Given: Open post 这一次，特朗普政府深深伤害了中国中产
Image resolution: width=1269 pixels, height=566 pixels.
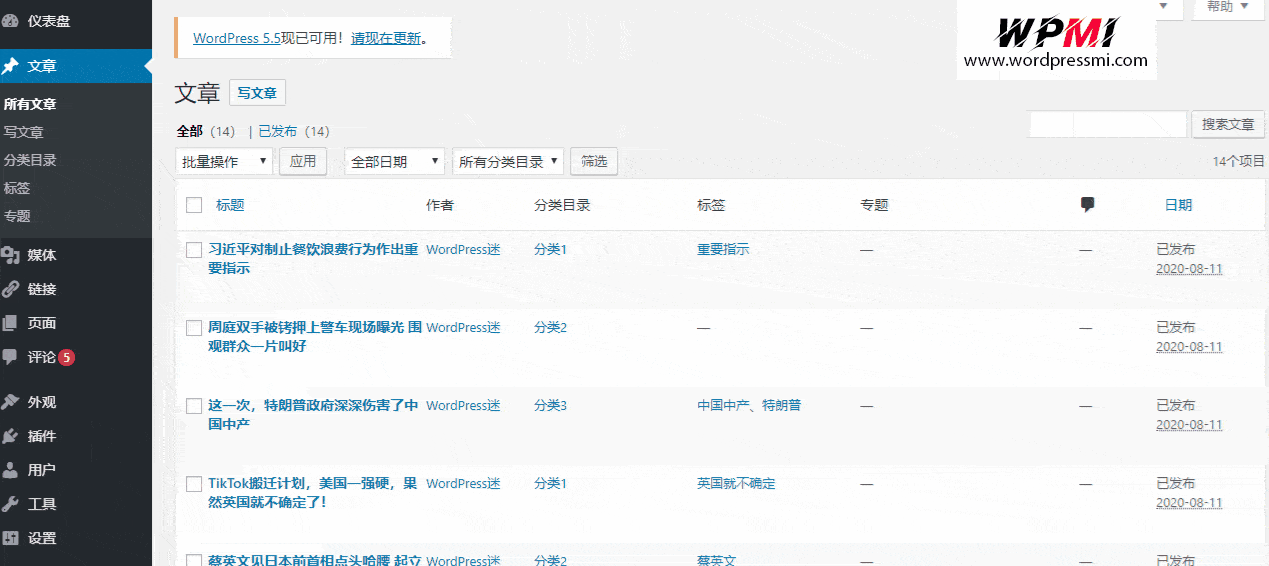Looking at the screenshot, I should [313, 415].
